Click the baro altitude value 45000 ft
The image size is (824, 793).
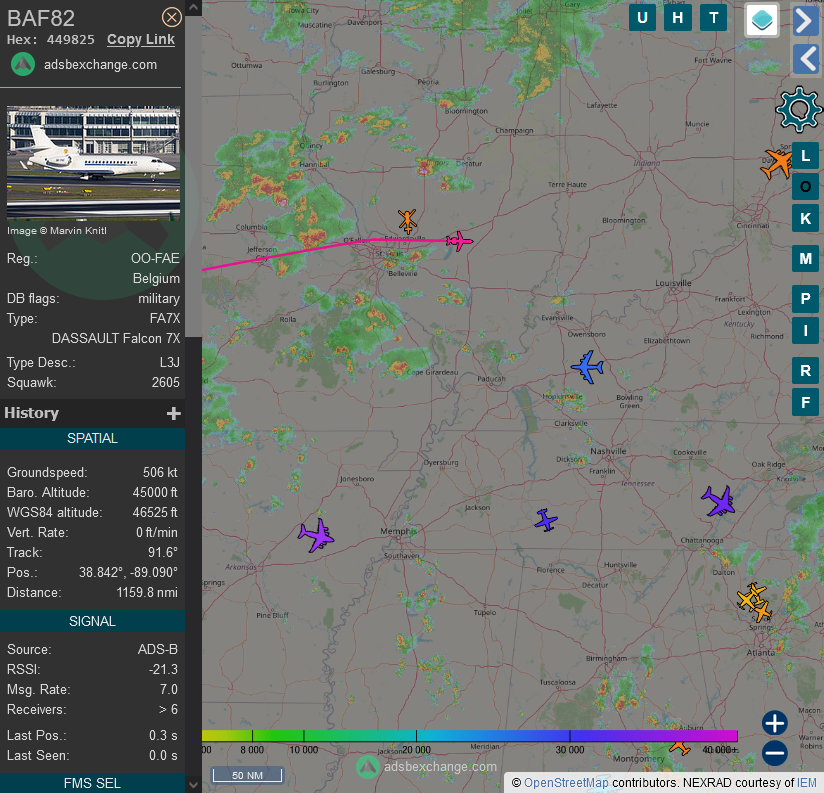(155, 492)
